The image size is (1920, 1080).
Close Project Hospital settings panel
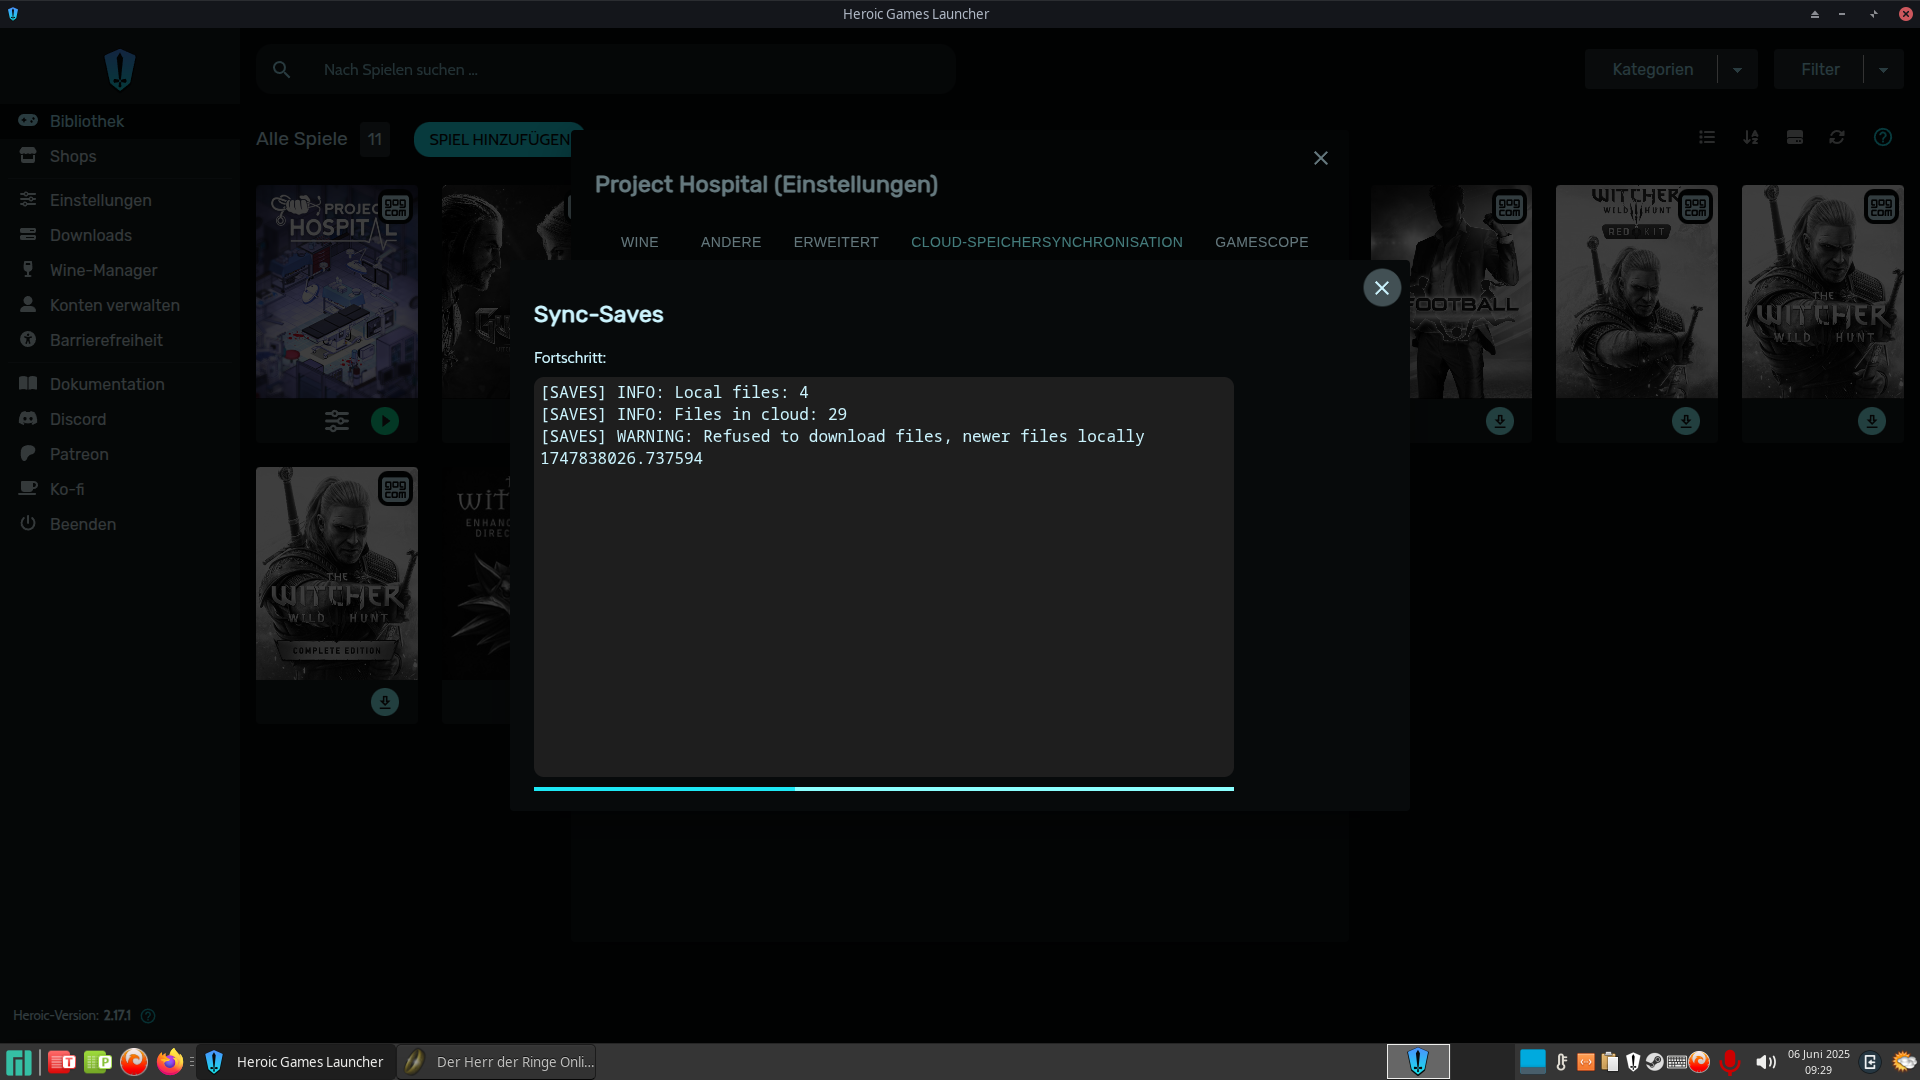coord(1321,158)
